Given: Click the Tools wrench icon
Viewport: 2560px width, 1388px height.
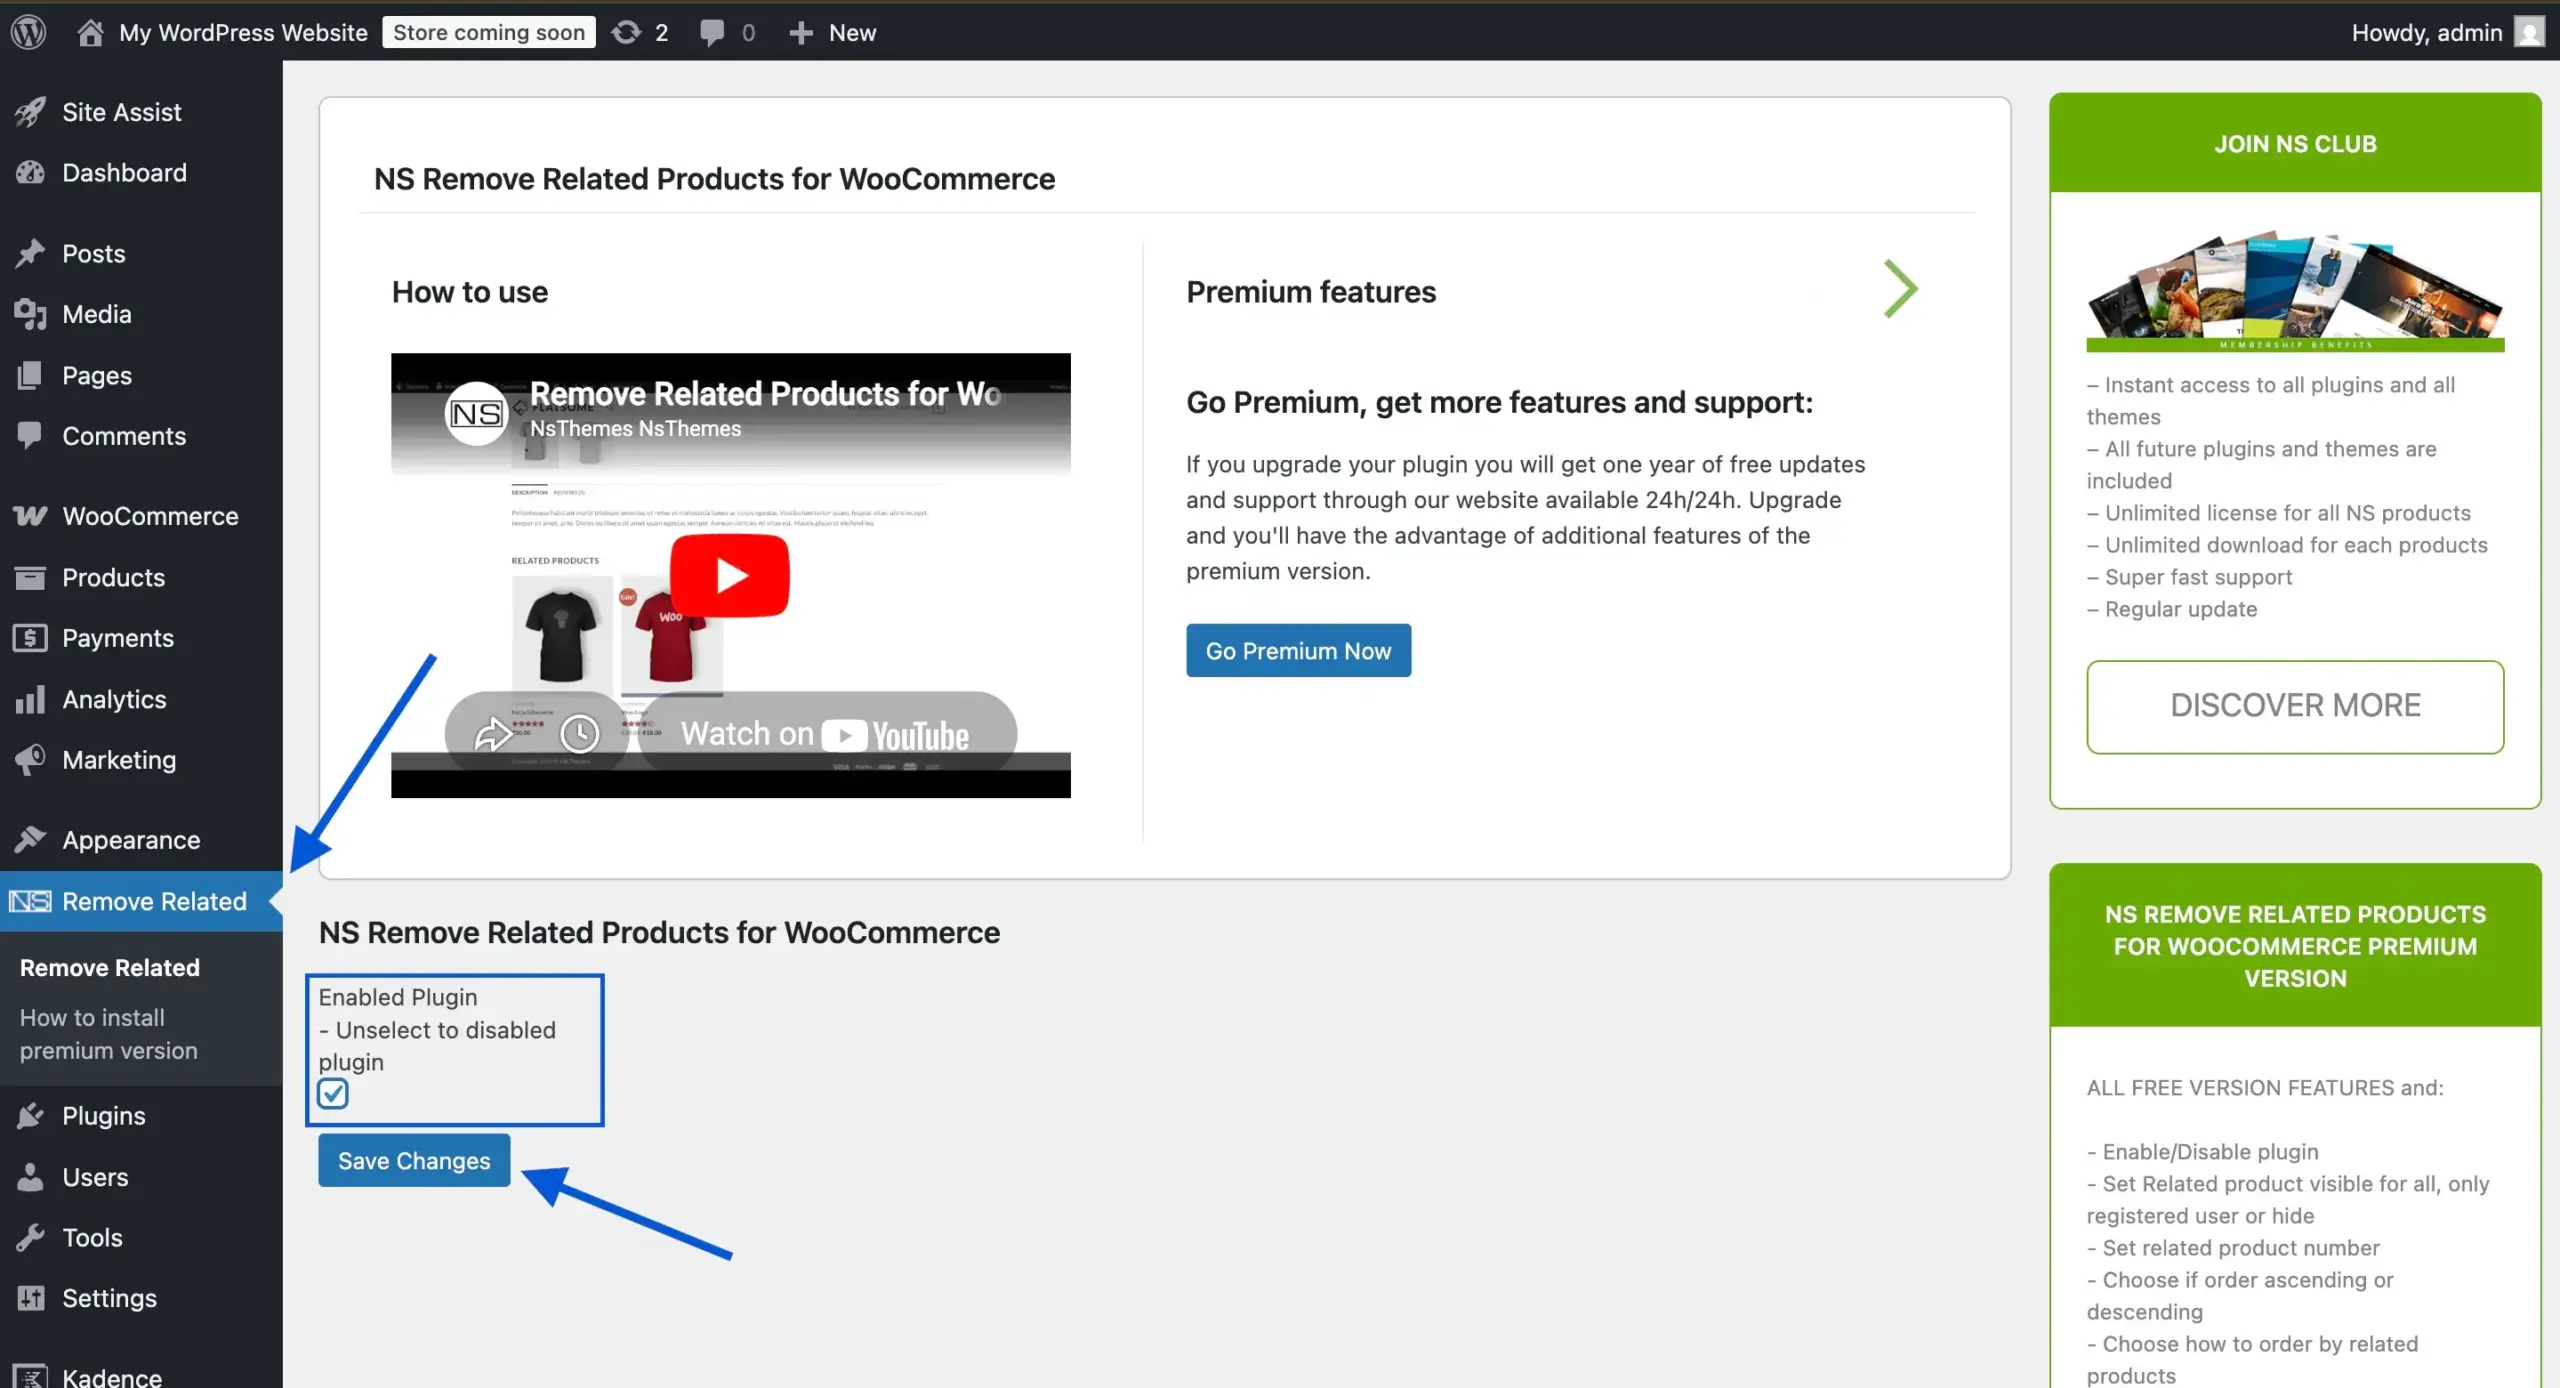Looking at the screenshot, I should [30, 1237].
